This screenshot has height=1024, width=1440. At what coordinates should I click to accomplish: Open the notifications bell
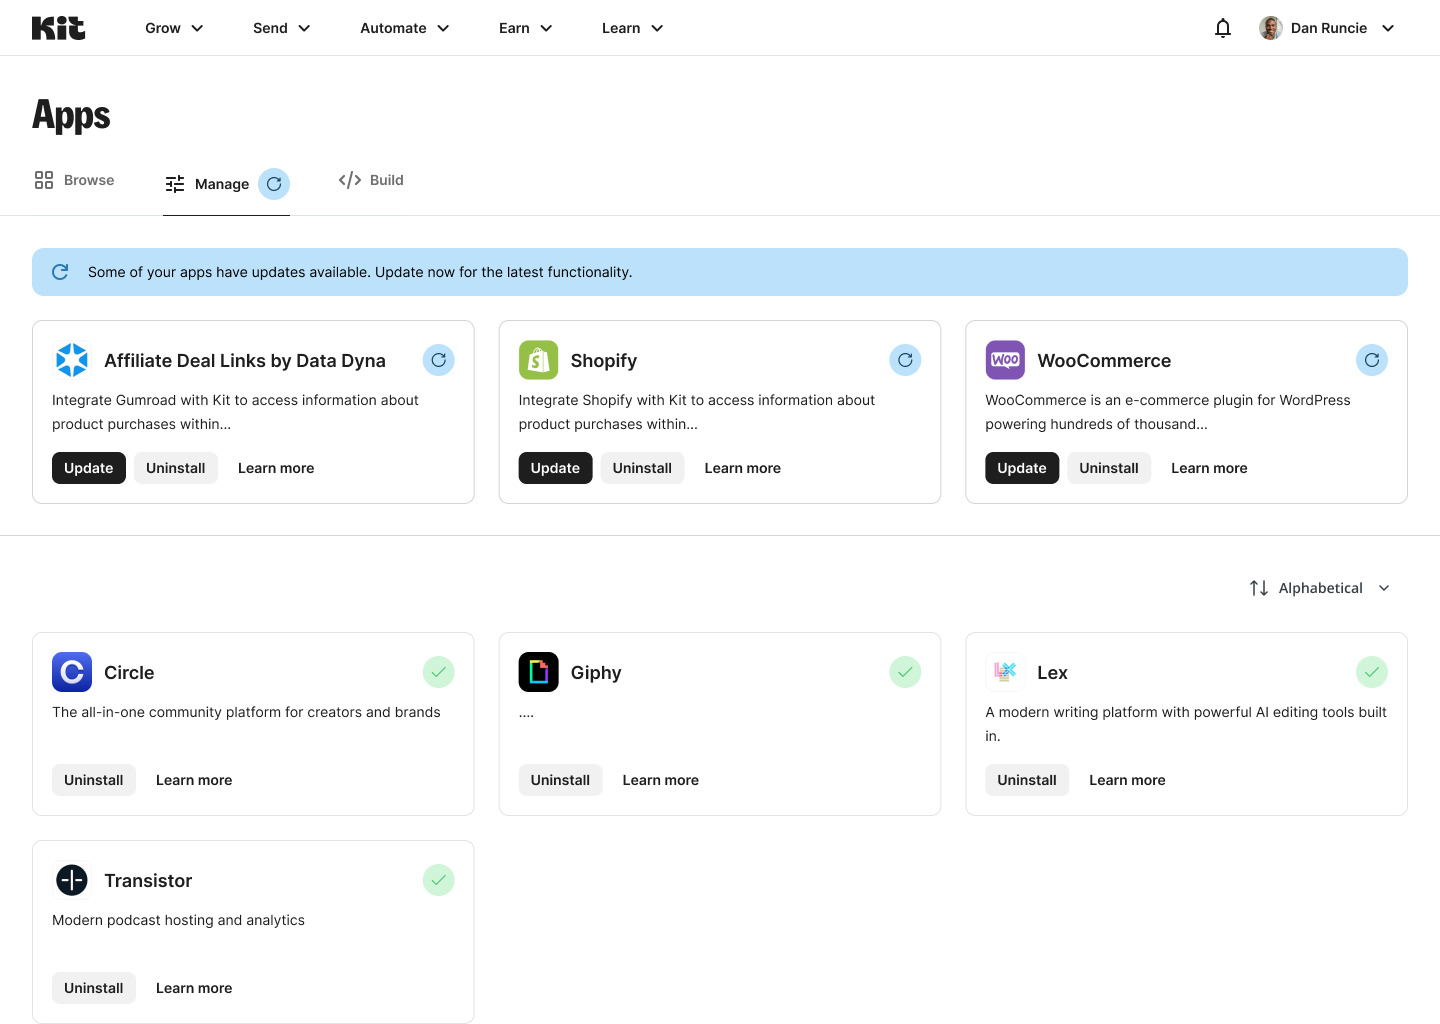(1222, 28)
